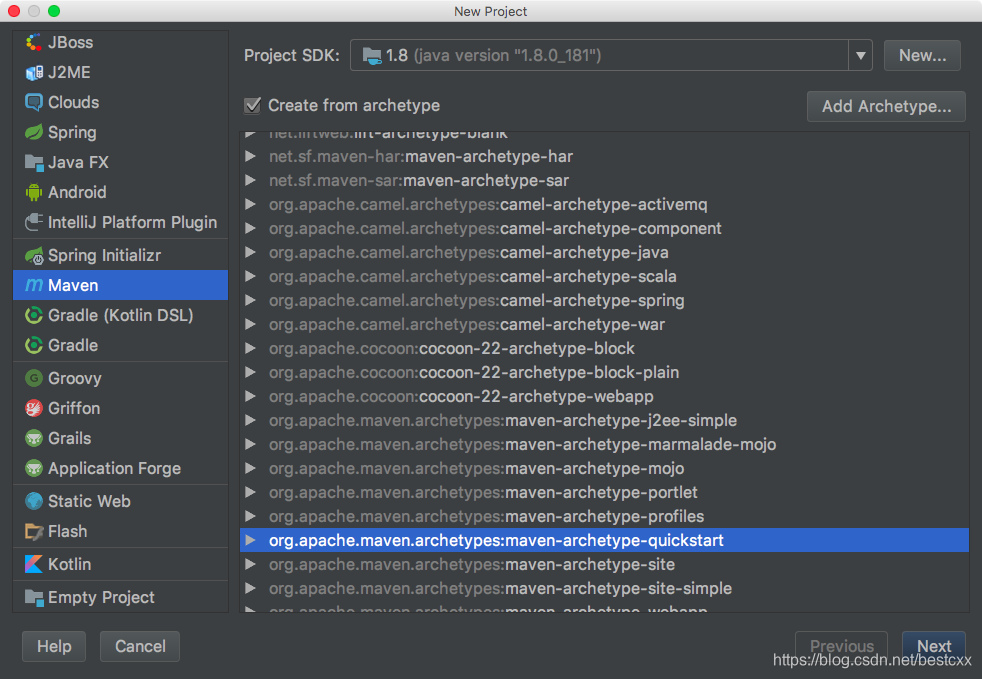
Task: Select Gradle project type
Action: [120, 345]
